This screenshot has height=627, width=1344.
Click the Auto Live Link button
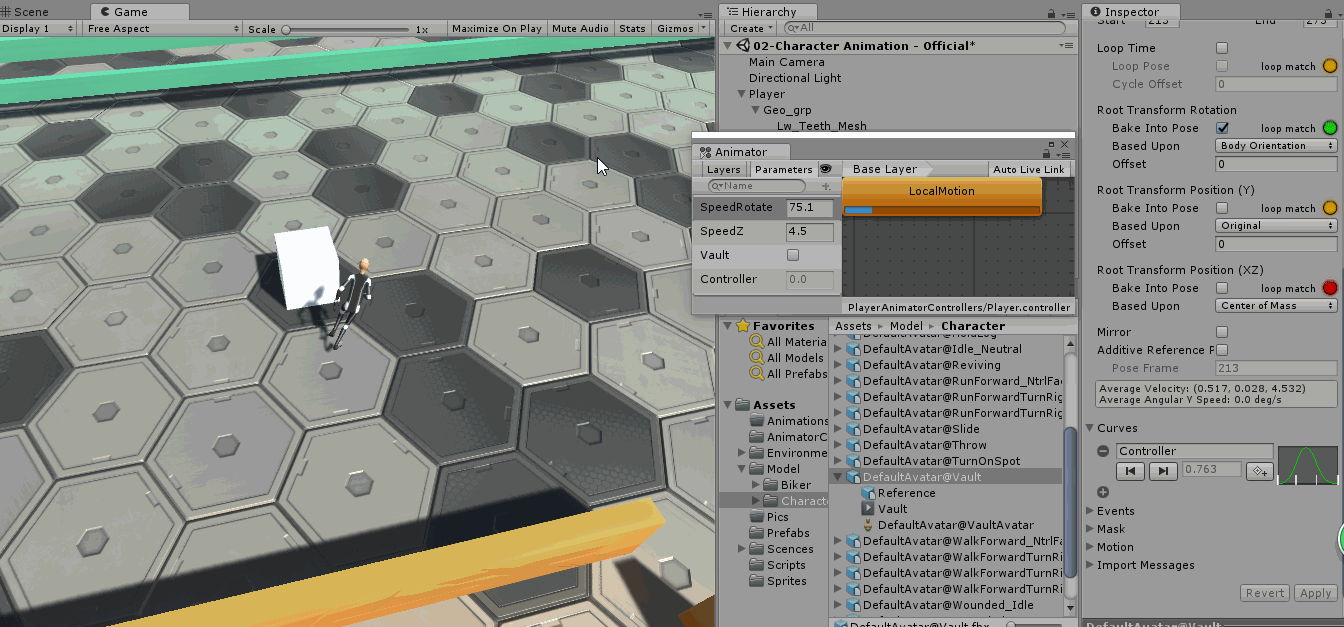(x=1029, y=169)
